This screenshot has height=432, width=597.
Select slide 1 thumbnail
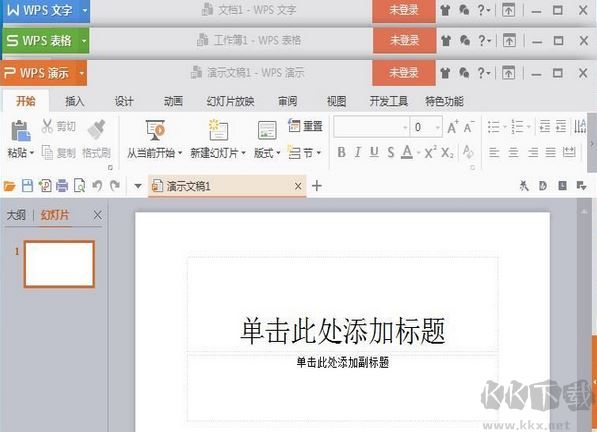click(59, 264)
